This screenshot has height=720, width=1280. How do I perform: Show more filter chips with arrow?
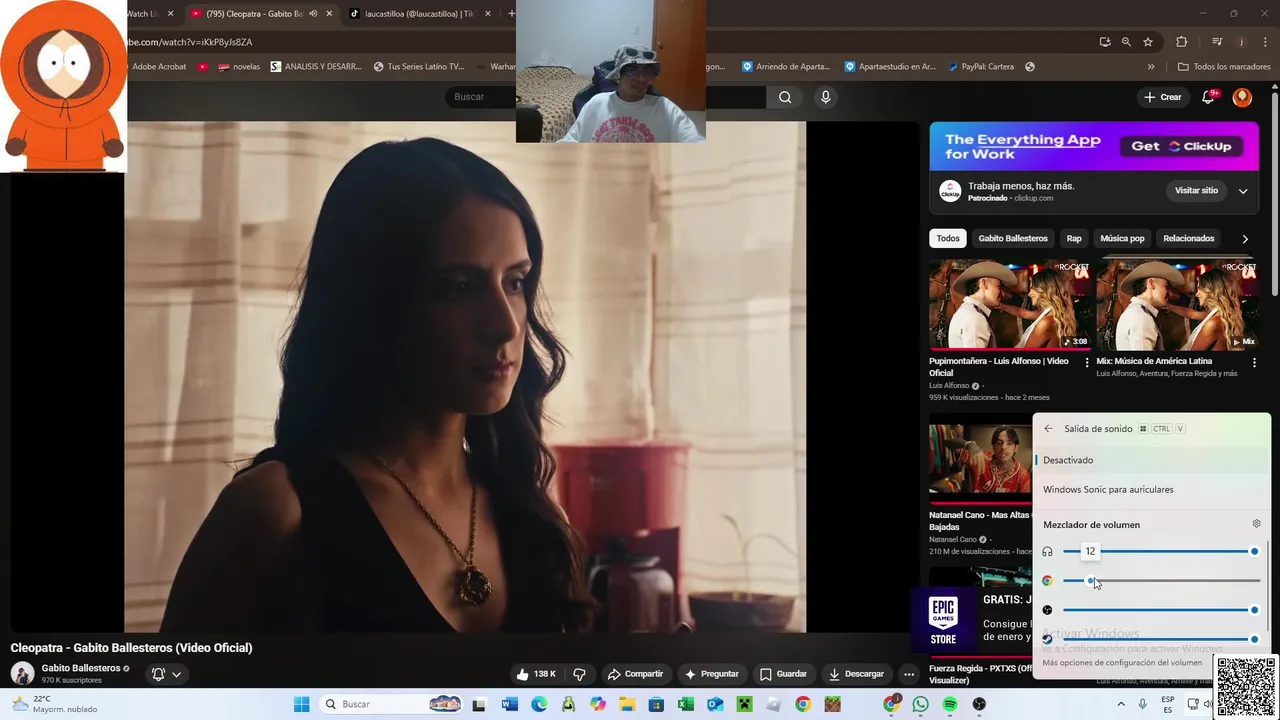point(1245,239)
